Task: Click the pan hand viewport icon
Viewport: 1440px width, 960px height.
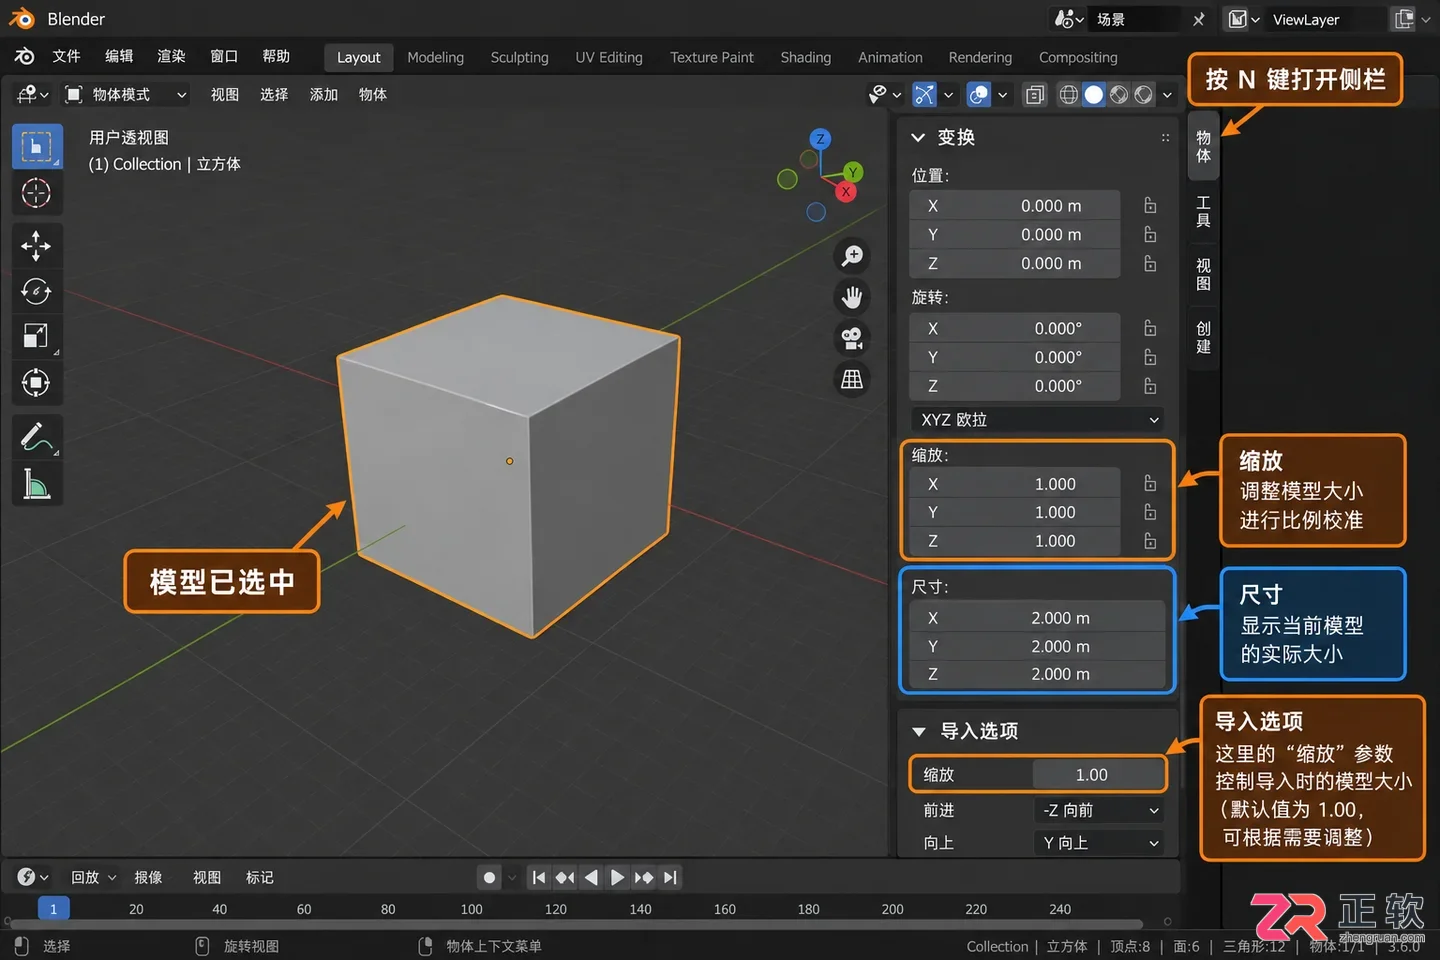Action: coord(852,297)
